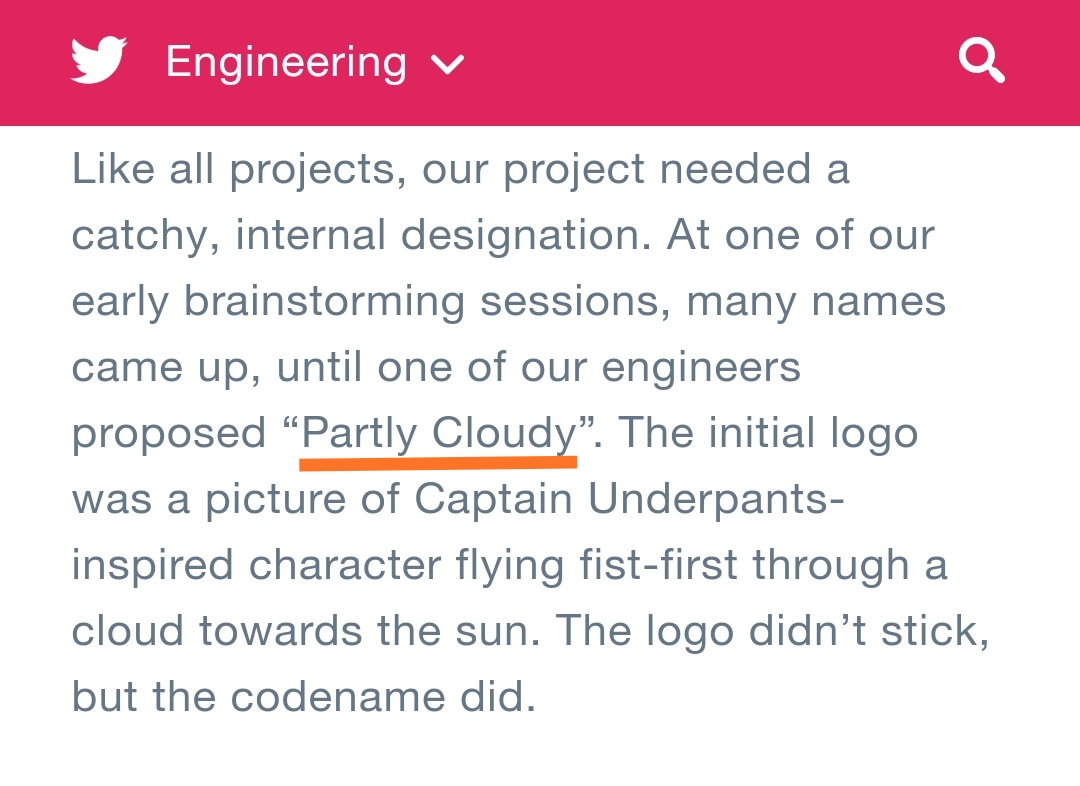Open the underlined "Partly Cloudy" link
The height and width of the screenshot is (786, 1080).
click(439, 433)
